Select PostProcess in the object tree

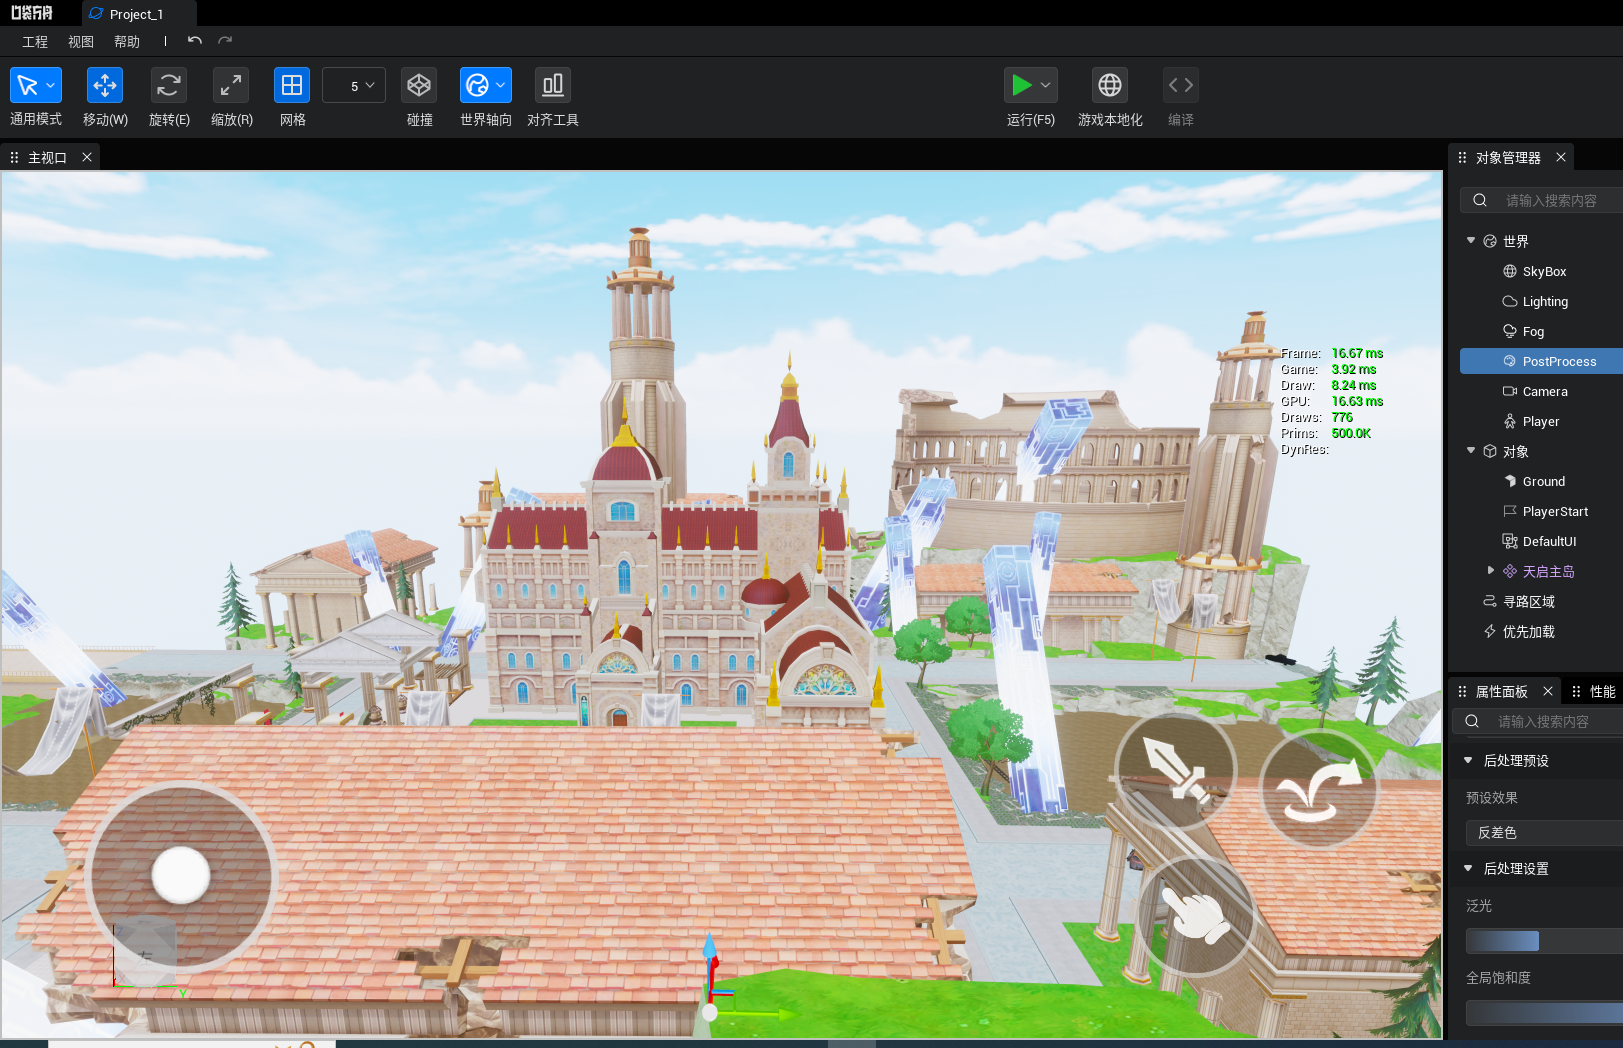click(x=1542, y=361)
